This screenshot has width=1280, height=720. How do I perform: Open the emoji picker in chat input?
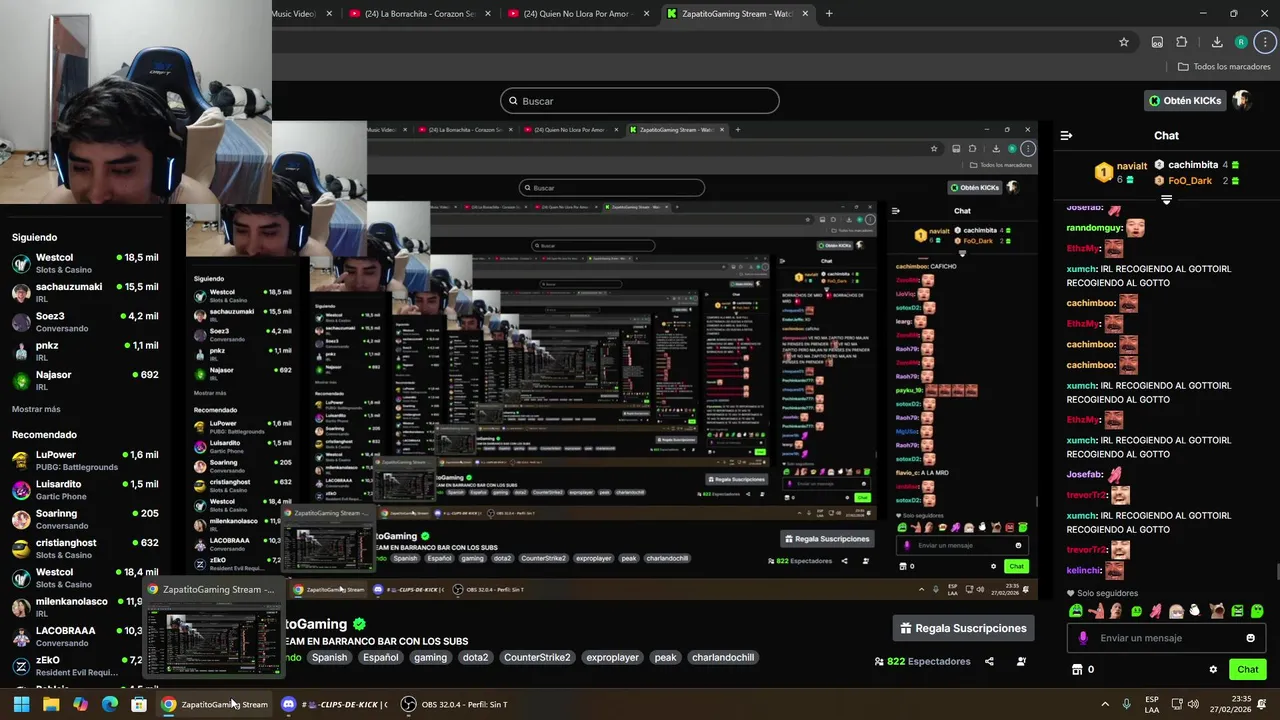tap(1250, 638)
